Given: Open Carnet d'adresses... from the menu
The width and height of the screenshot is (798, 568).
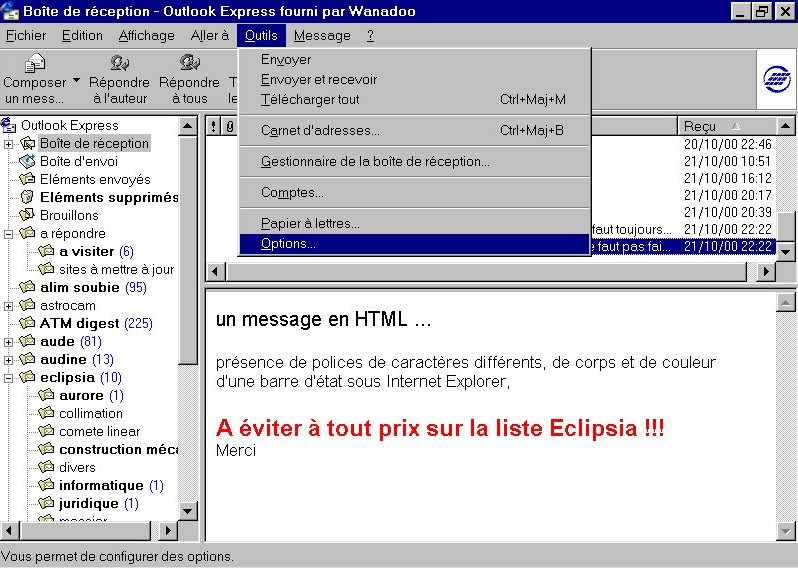Looking at the screenshot, I should 414,130.
